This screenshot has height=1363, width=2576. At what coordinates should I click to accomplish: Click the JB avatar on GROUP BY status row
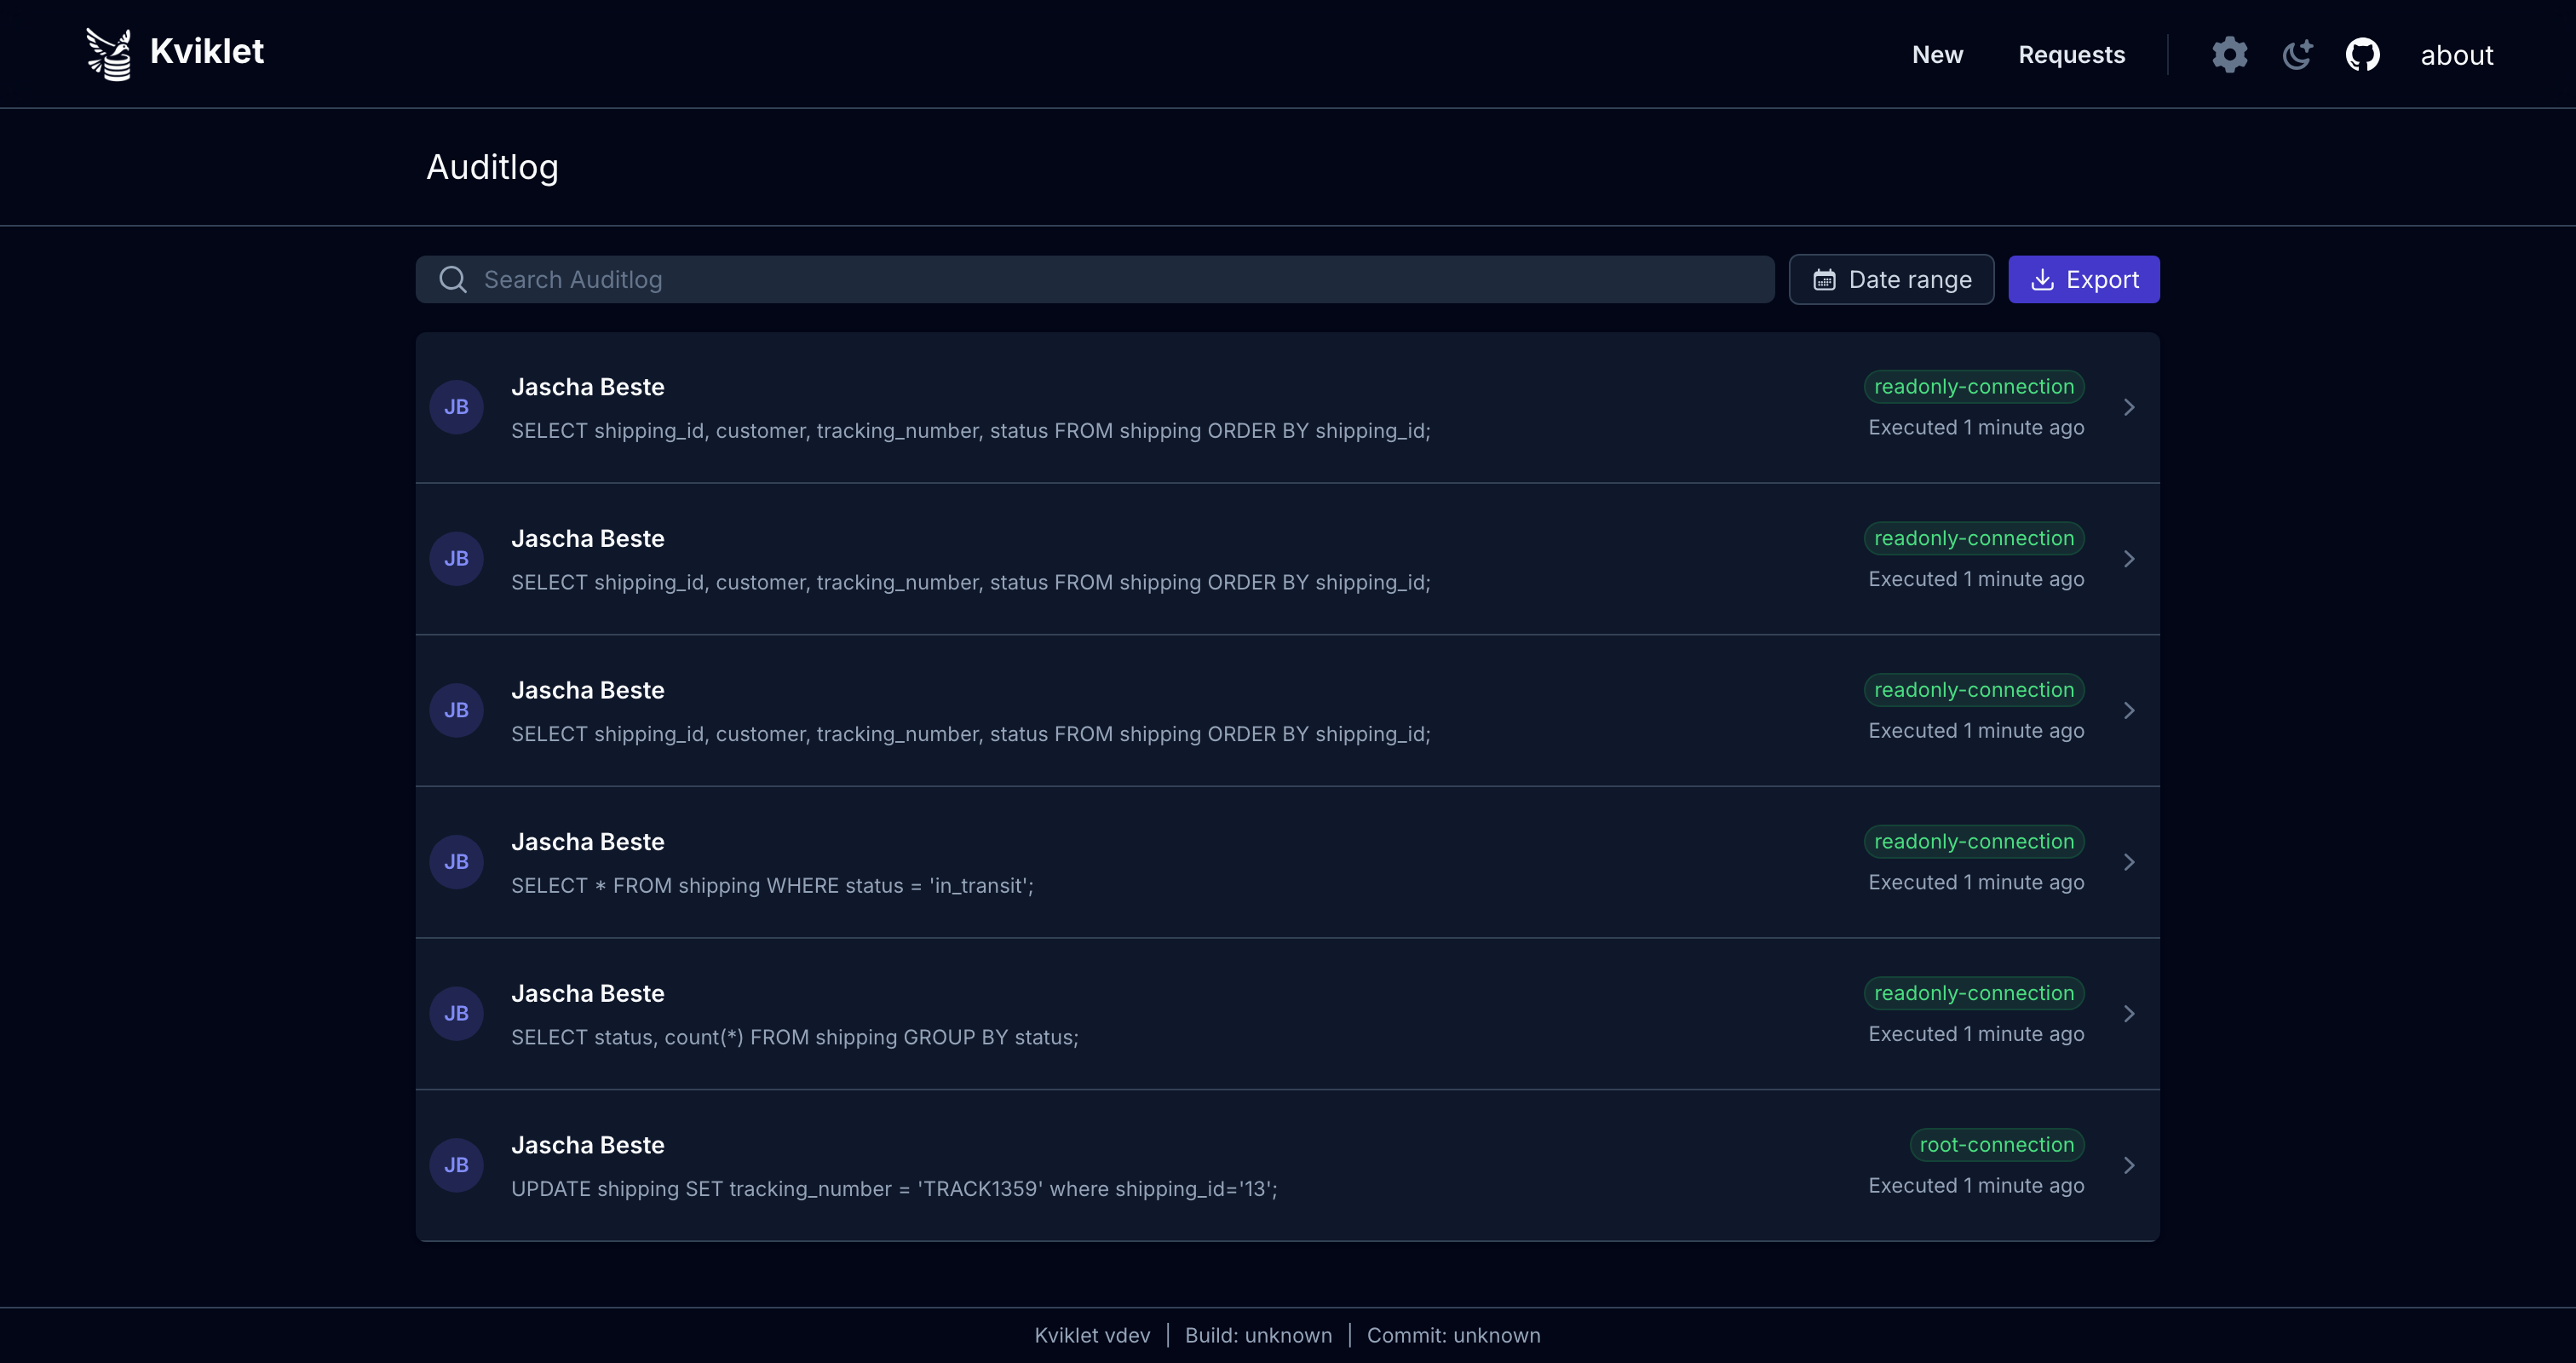456,1013
